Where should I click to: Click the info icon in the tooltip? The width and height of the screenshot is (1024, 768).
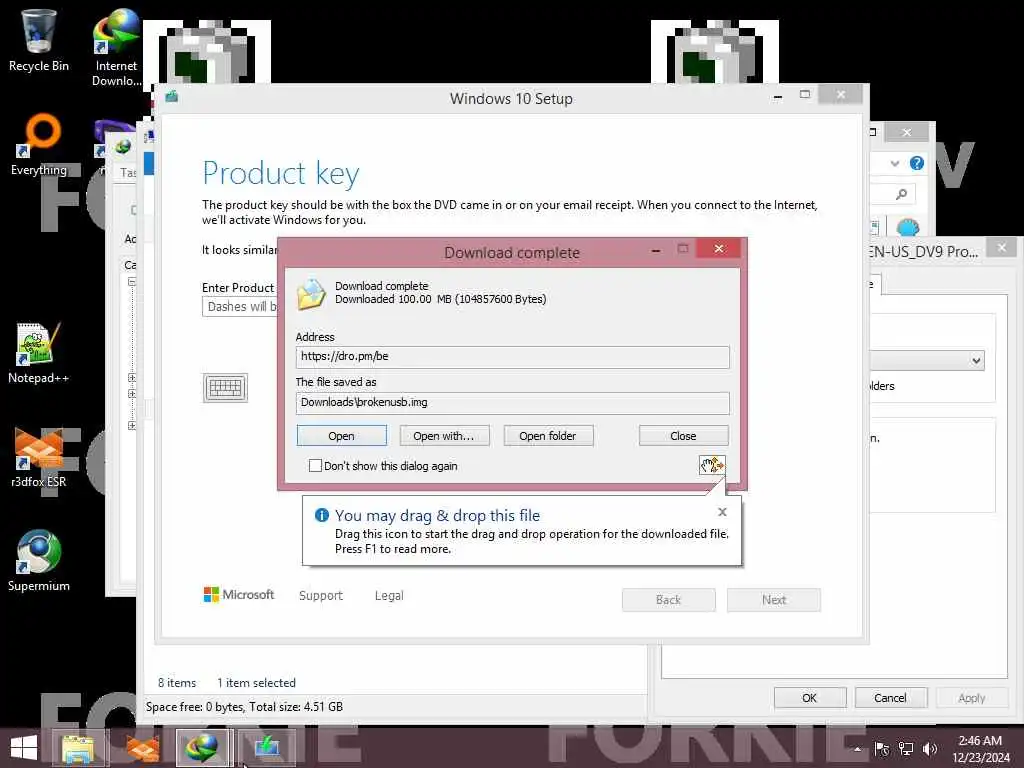[x=321, y=515]
